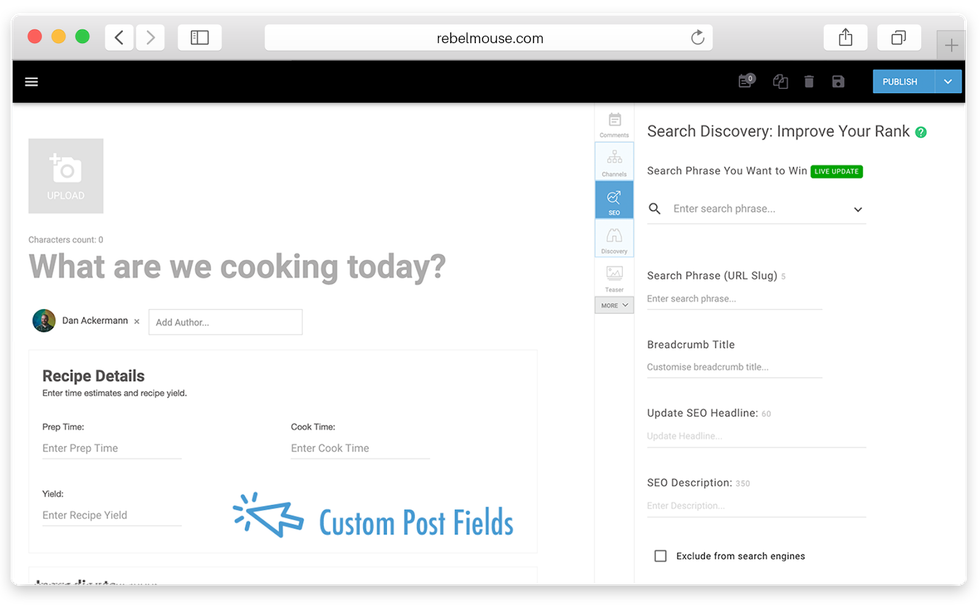
Task: Open the Discovery sidebar tab
Action: tap(614, 239)
